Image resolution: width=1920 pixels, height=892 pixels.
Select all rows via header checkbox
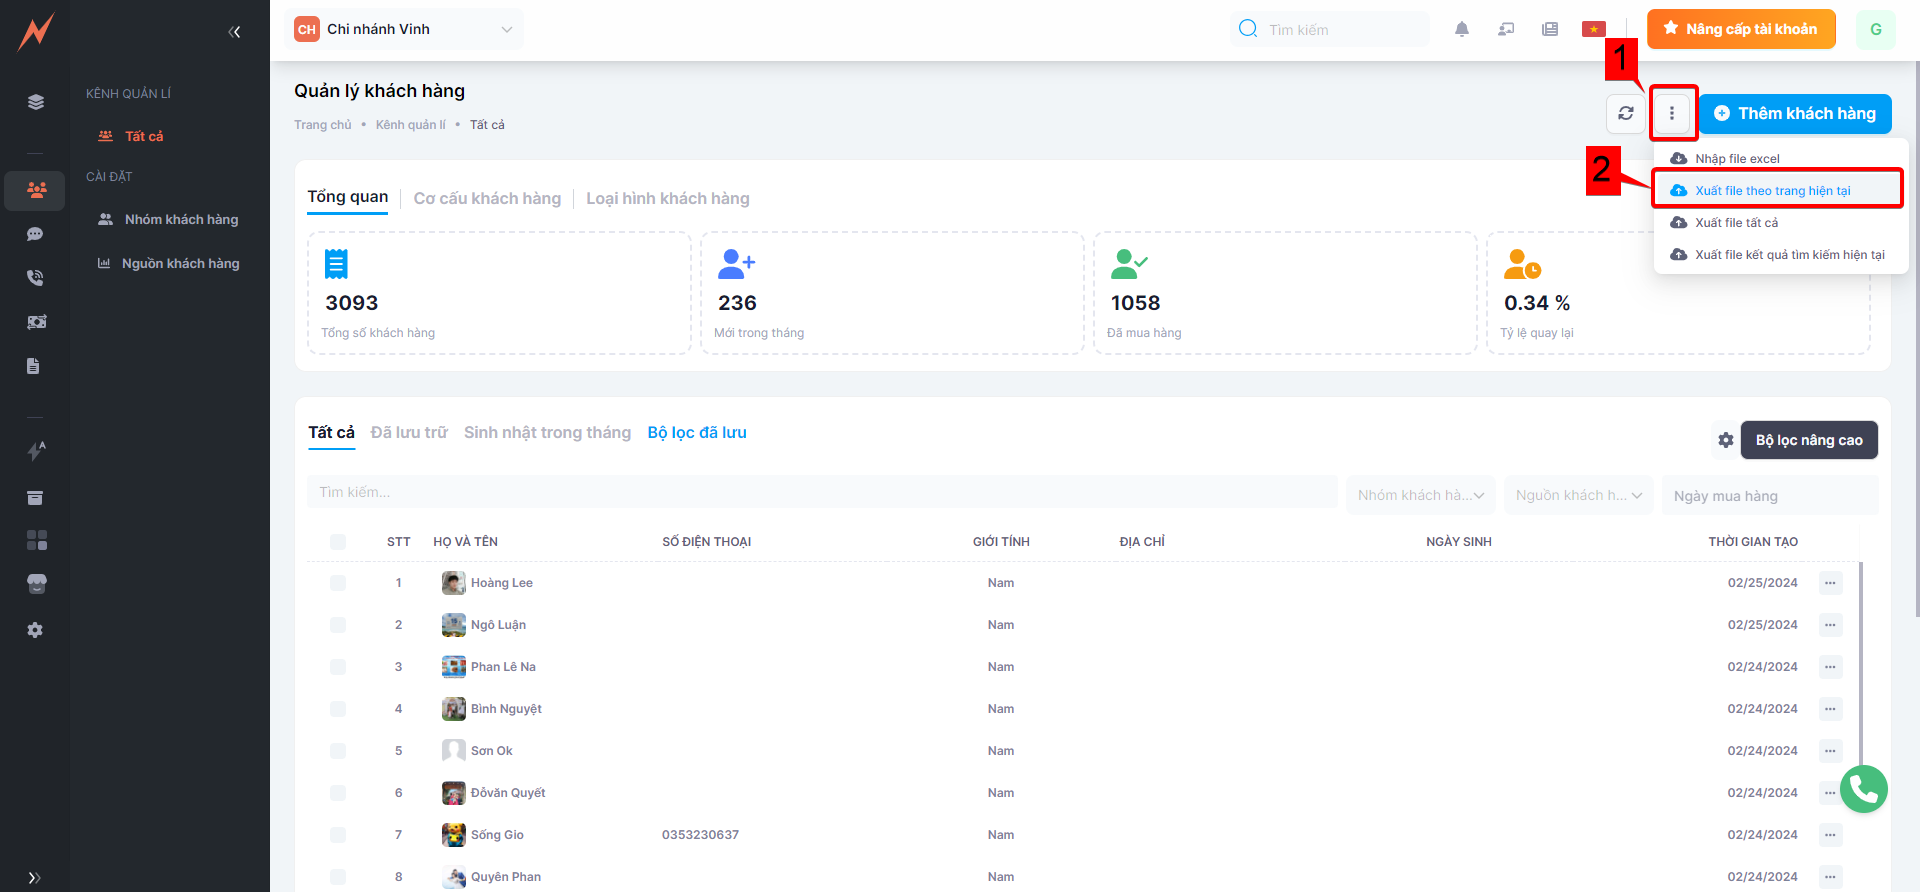click(x=338, y=542)
